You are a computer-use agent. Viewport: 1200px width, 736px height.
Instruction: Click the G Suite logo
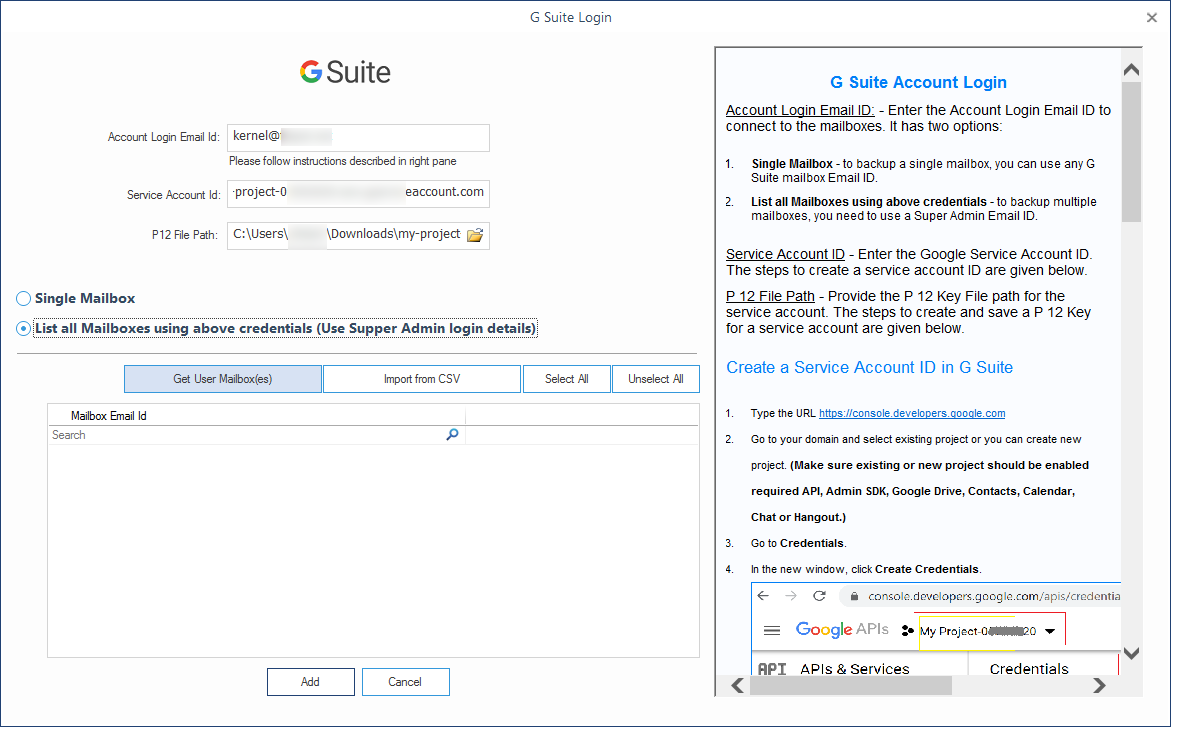(345, 72)
